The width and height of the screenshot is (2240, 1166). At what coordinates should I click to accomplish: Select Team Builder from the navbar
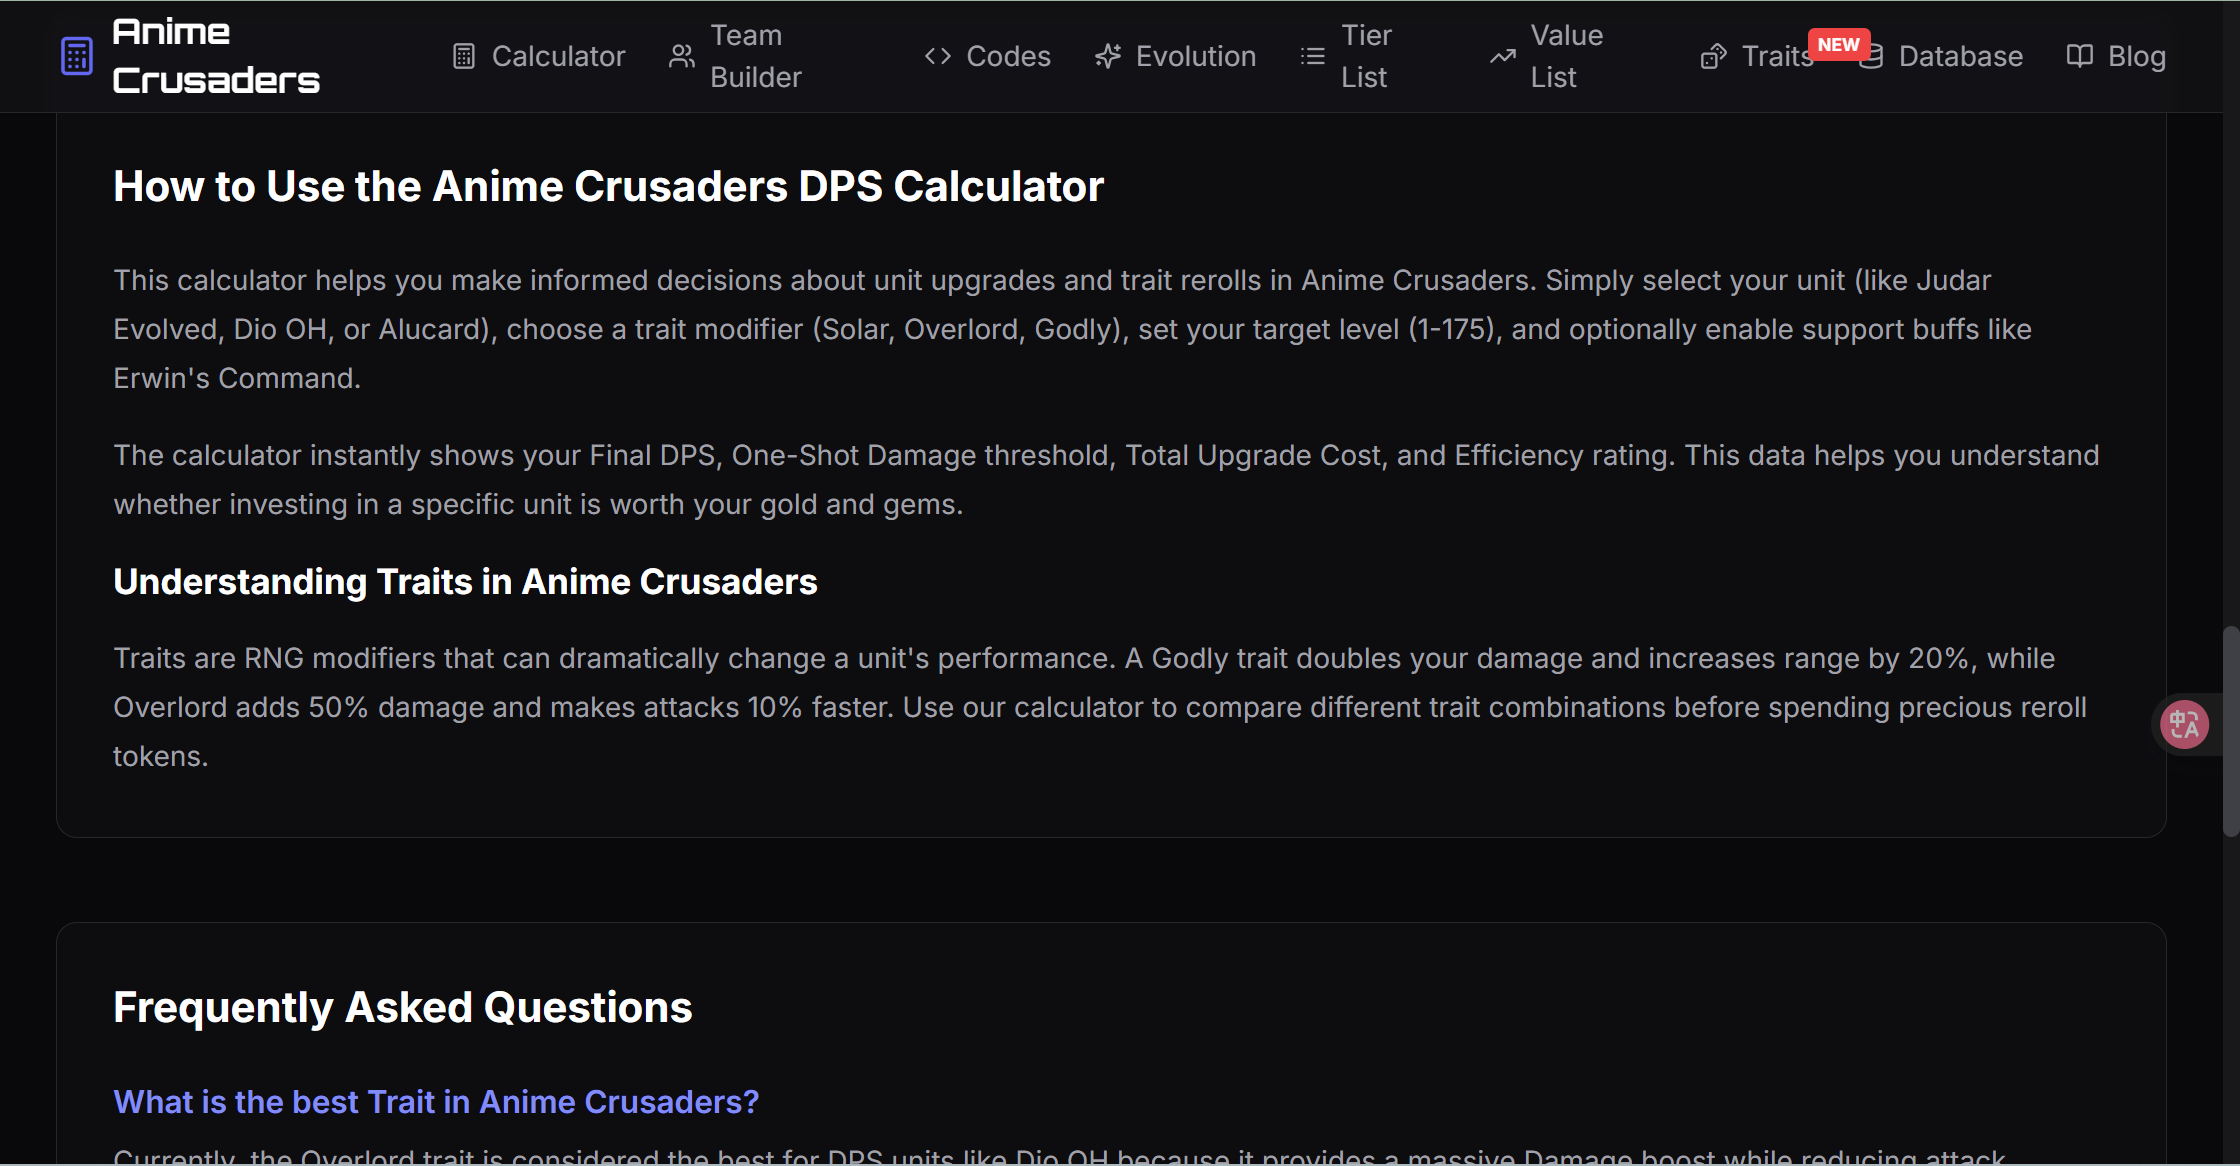click(x=757, y=56)
